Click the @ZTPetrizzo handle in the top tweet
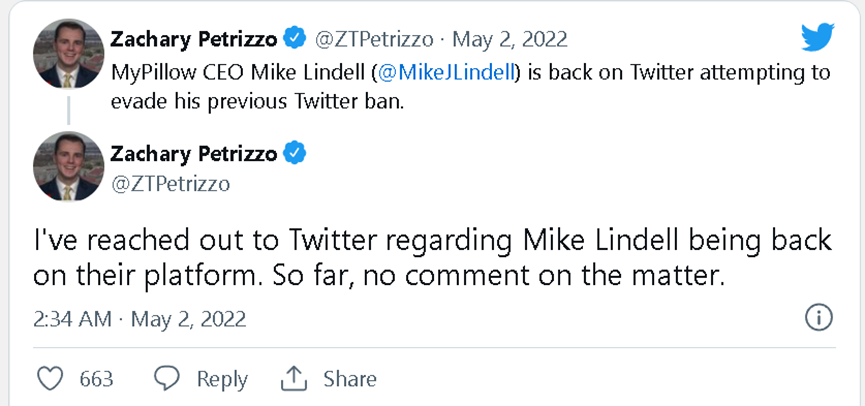This screenshot has width=865, height=406. pyautogui.click(x=375, y=40)
